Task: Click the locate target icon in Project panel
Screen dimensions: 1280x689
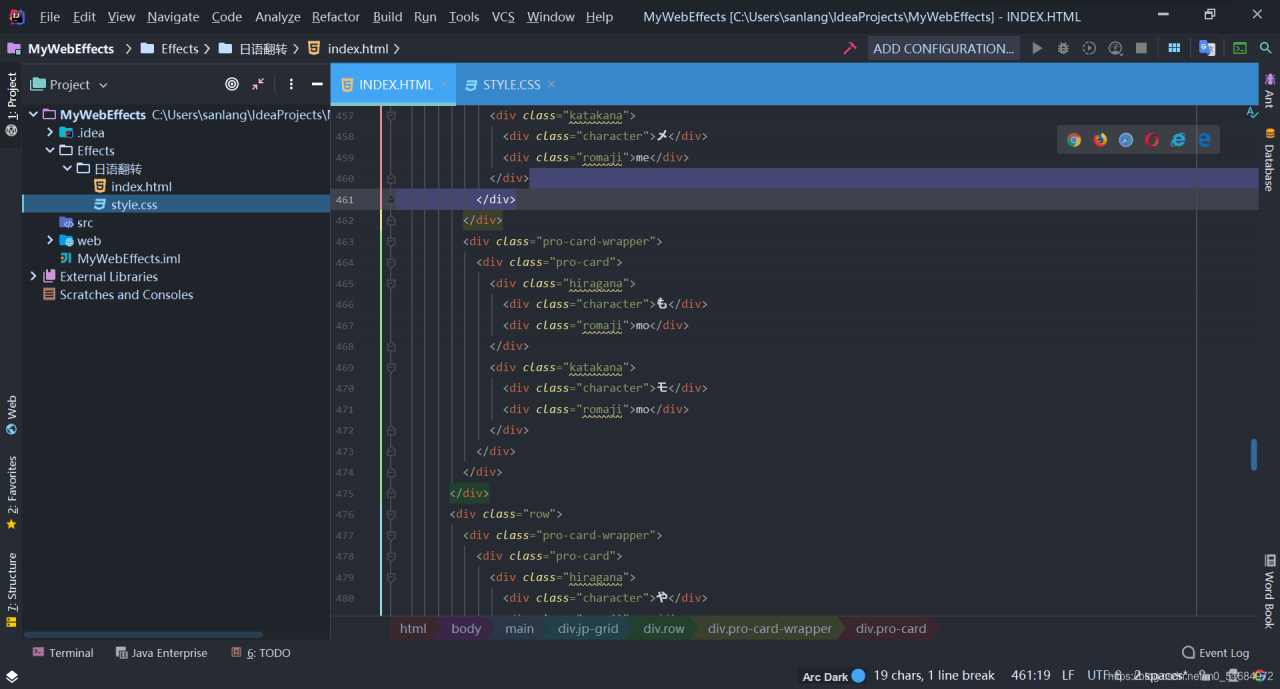Action: point(232,85)
